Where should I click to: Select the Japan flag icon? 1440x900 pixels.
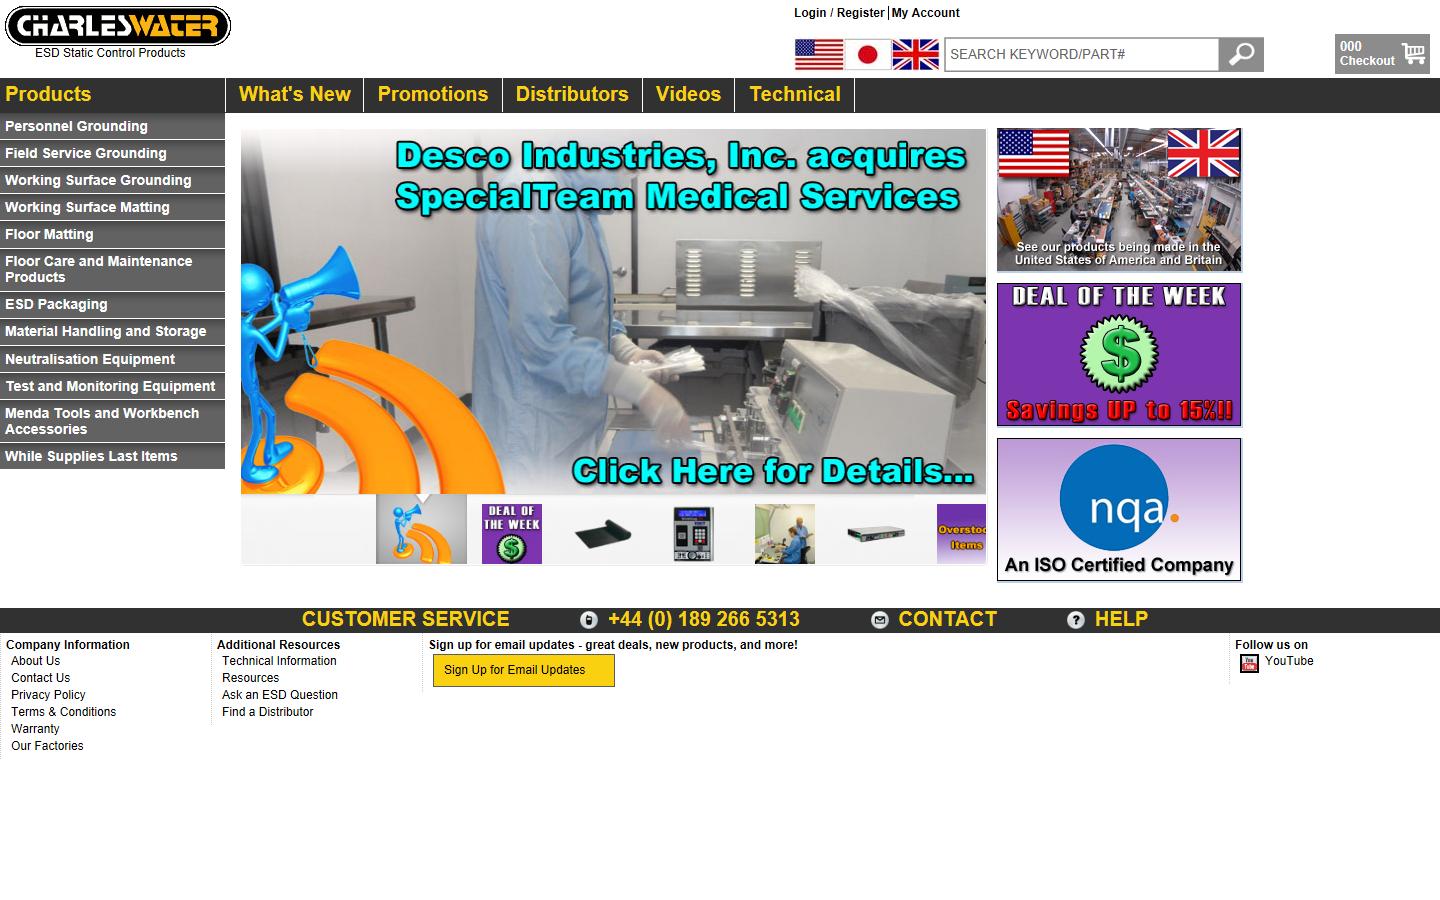point(867,54)
